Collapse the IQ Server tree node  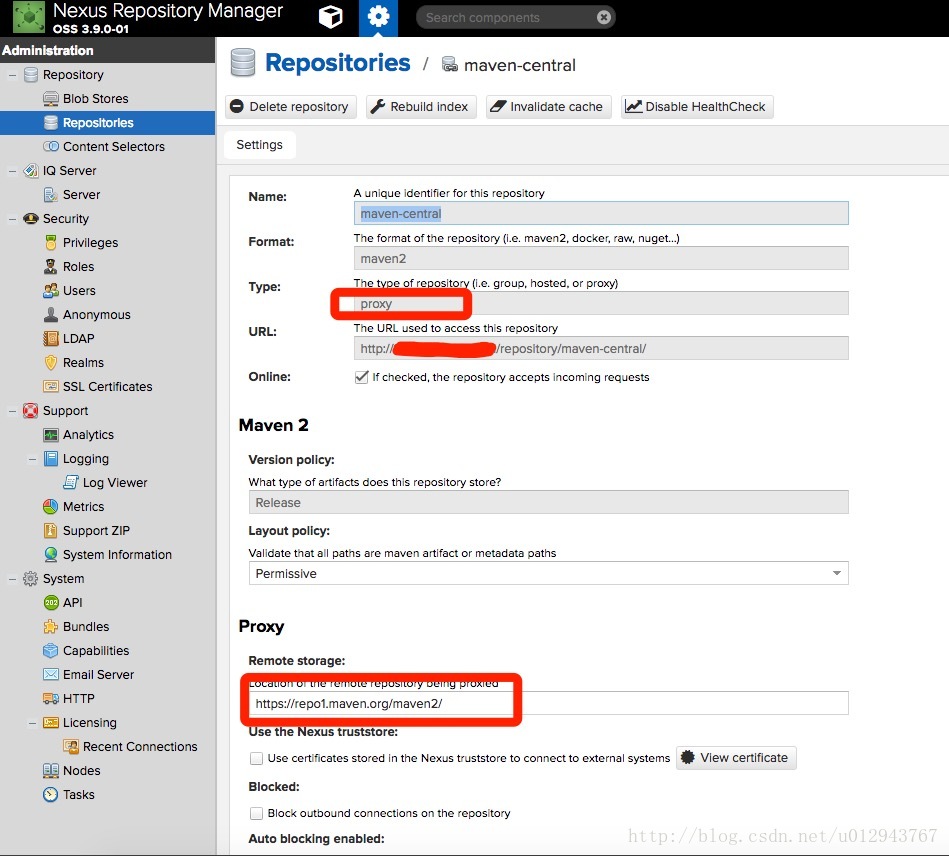click(12, 171)
